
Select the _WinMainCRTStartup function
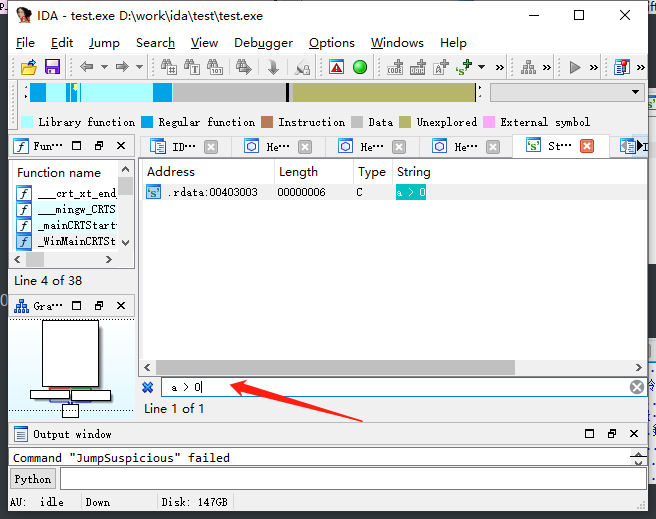tap(67, 241)
